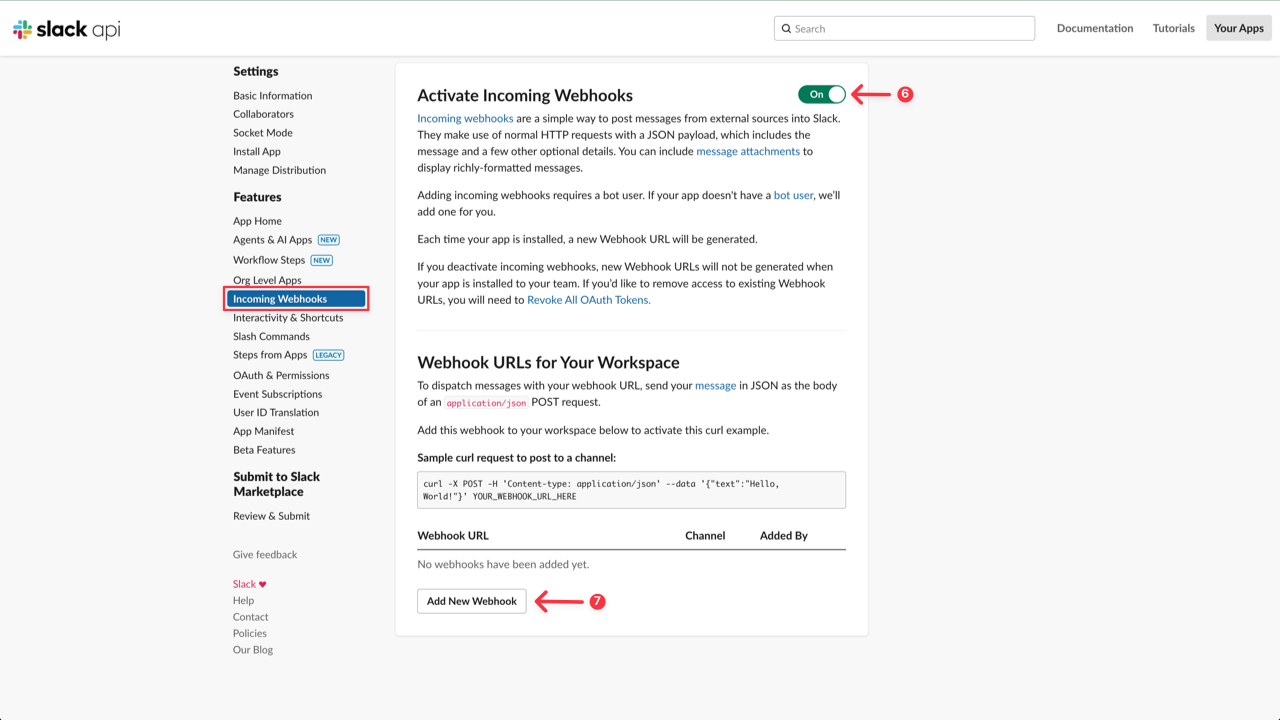Viewport: 1280px width, 720px height.
Task: Open the App Manifest section
Action: (263, 430)
